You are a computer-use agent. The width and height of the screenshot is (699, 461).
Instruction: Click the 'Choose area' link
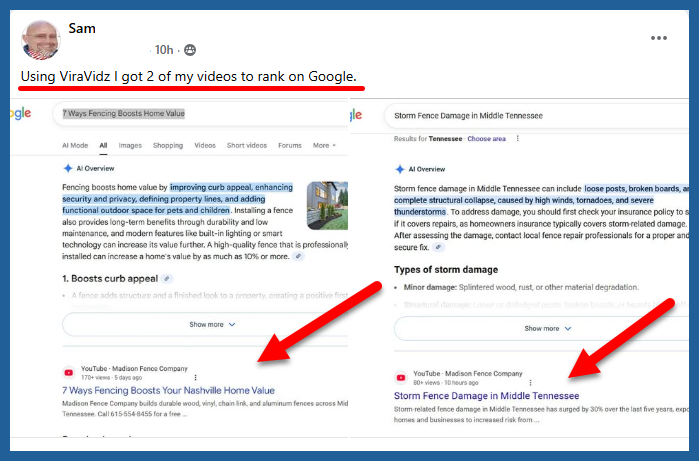click(486, 139)
